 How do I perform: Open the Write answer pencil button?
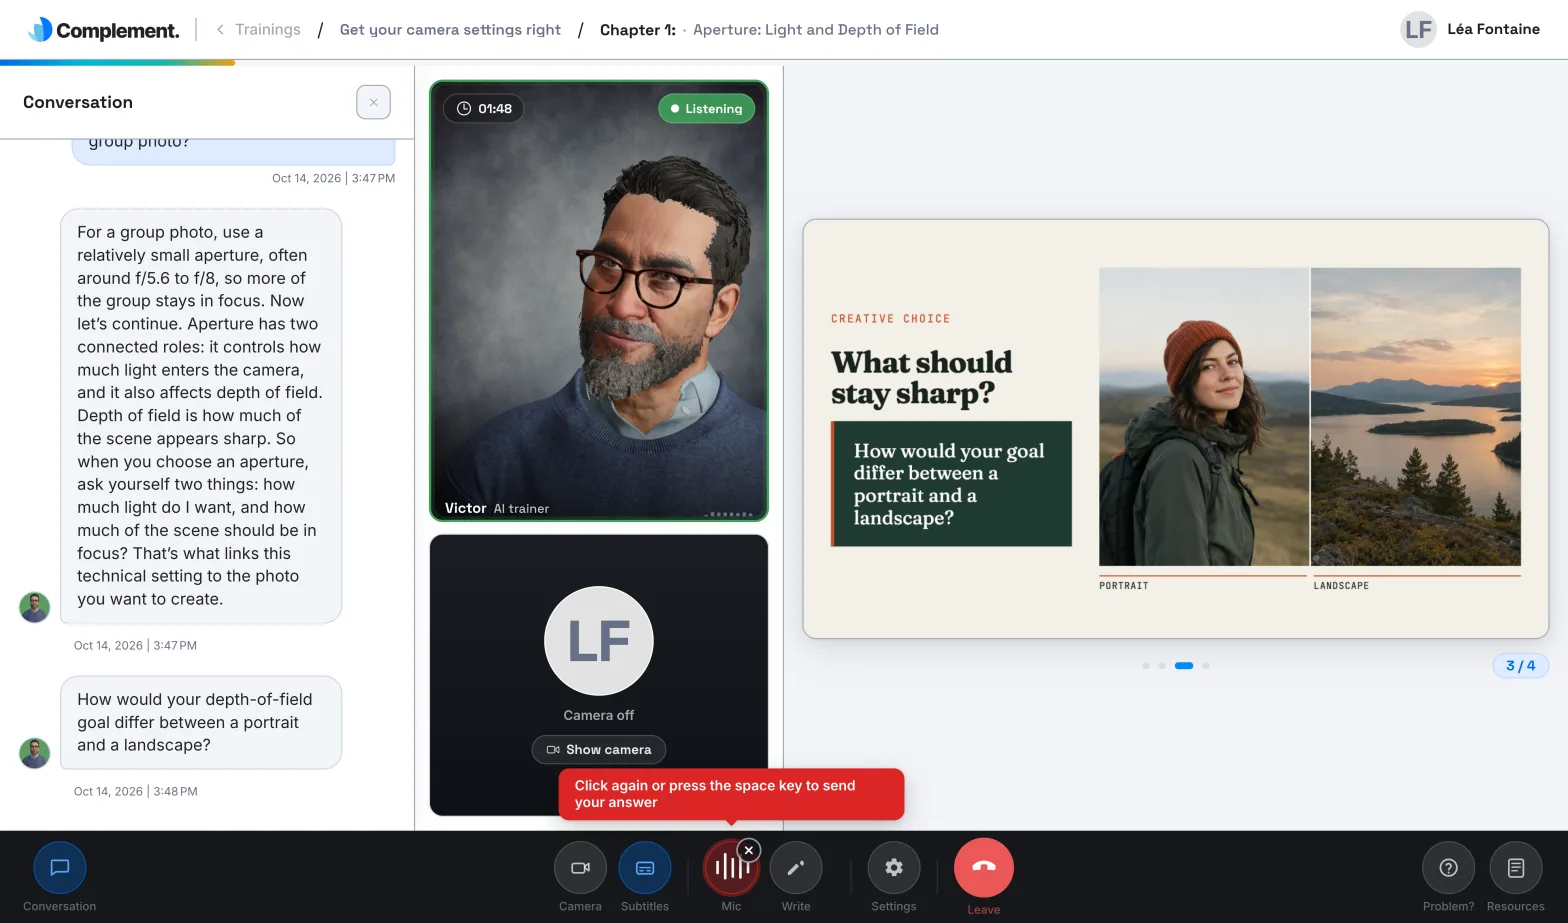tap(796, 868)
